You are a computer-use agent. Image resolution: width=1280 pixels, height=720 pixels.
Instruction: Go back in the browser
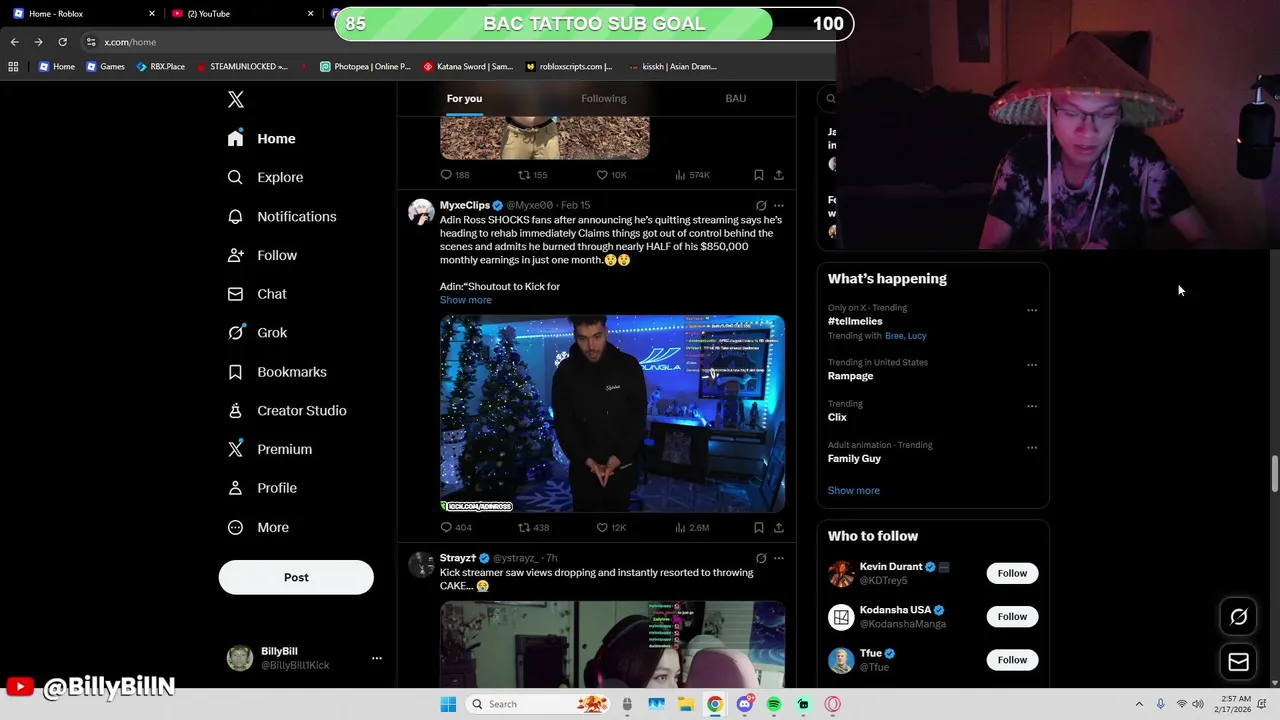(14, 42)
